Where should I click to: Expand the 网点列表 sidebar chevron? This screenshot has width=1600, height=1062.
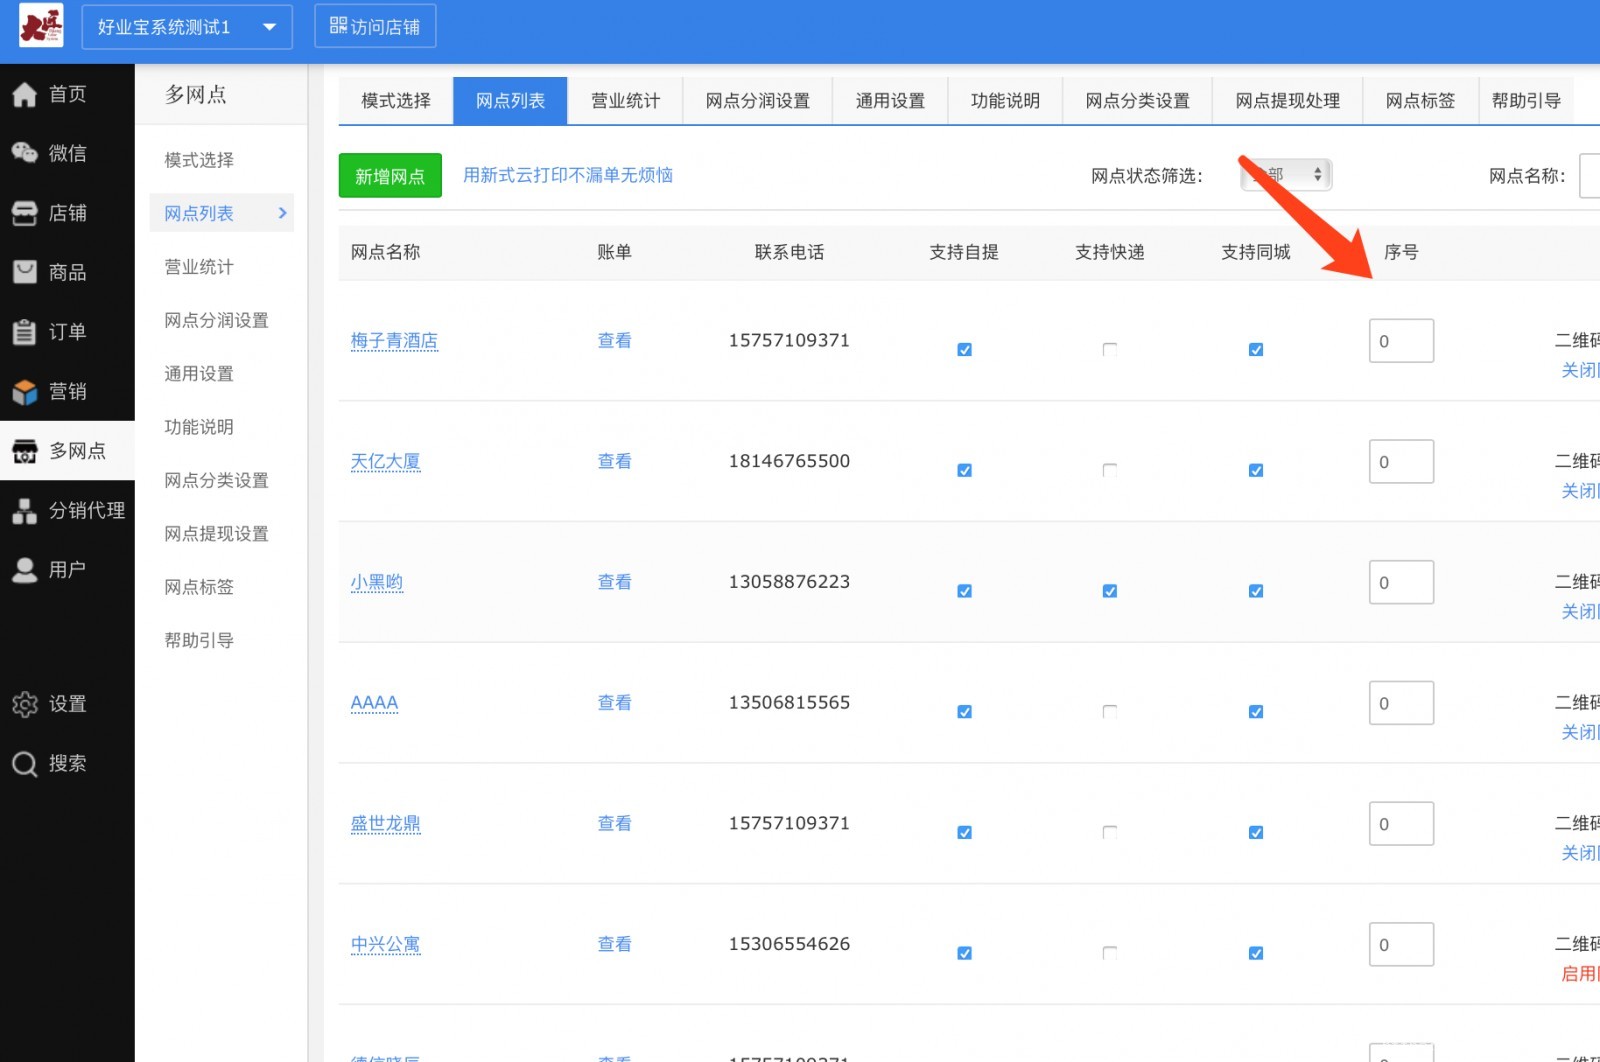click(x=282, y=213)
